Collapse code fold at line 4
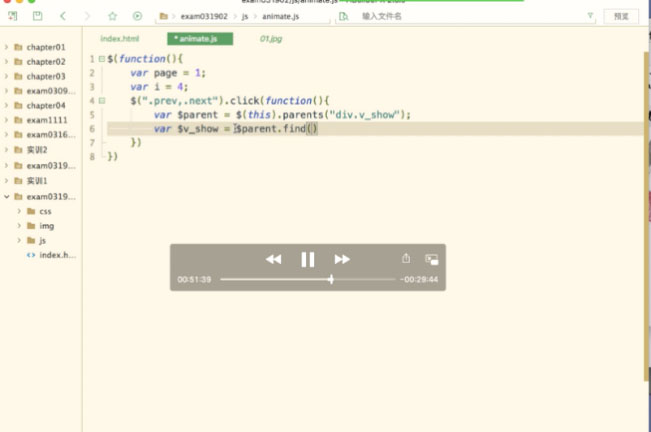This screenshot has height=432, width=651. 101,101
